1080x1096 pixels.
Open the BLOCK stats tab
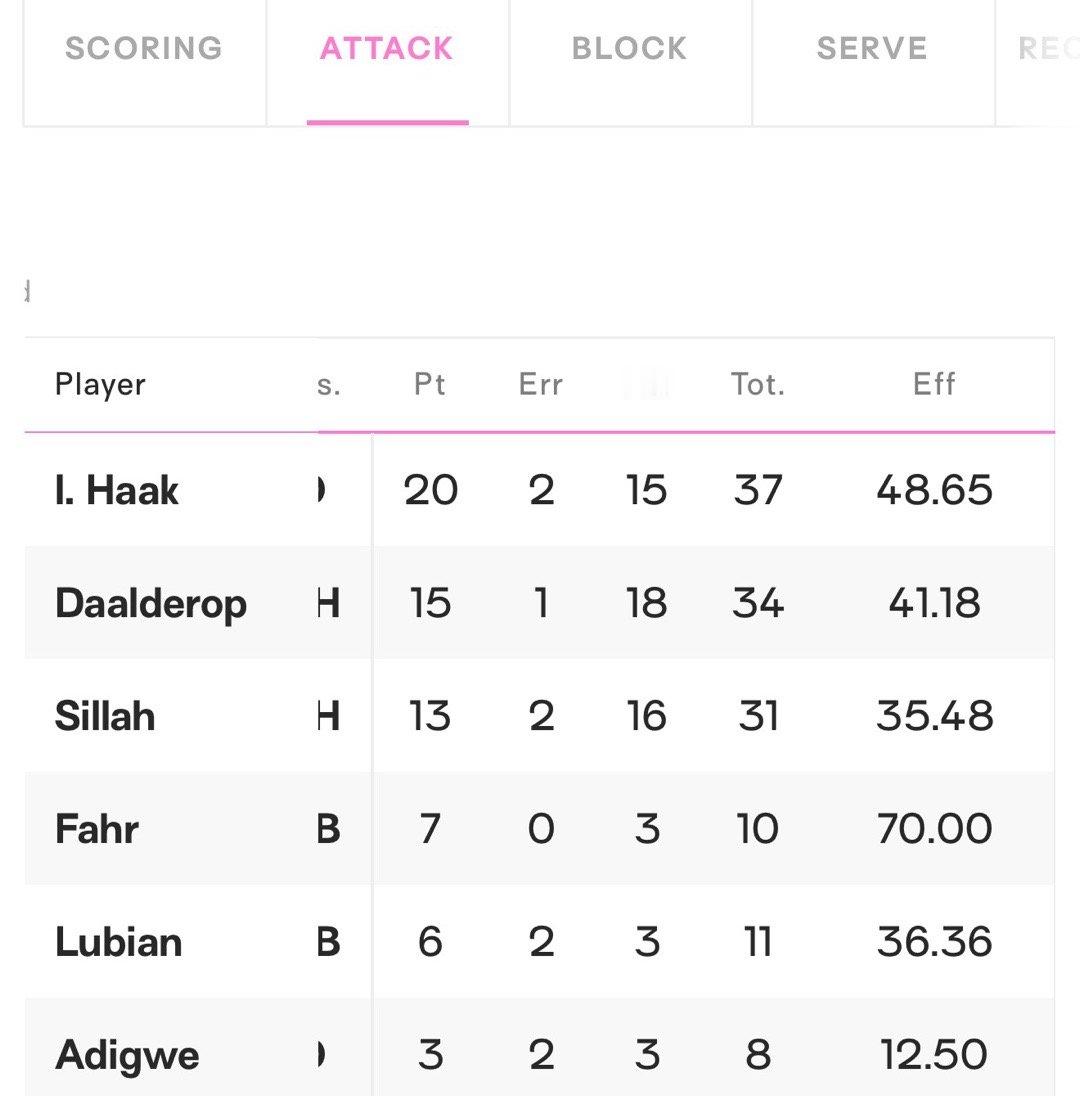pyautogui.click(x=630, y=49)
